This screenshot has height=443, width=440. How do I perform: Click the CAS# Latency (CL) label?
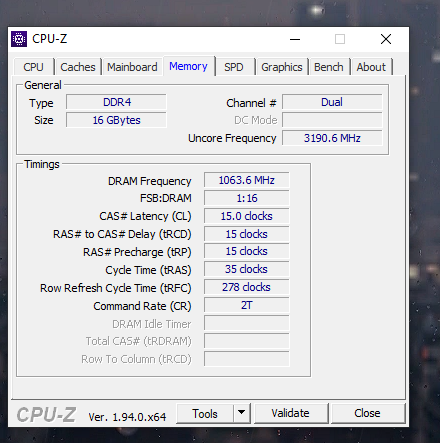coord(145,217)
